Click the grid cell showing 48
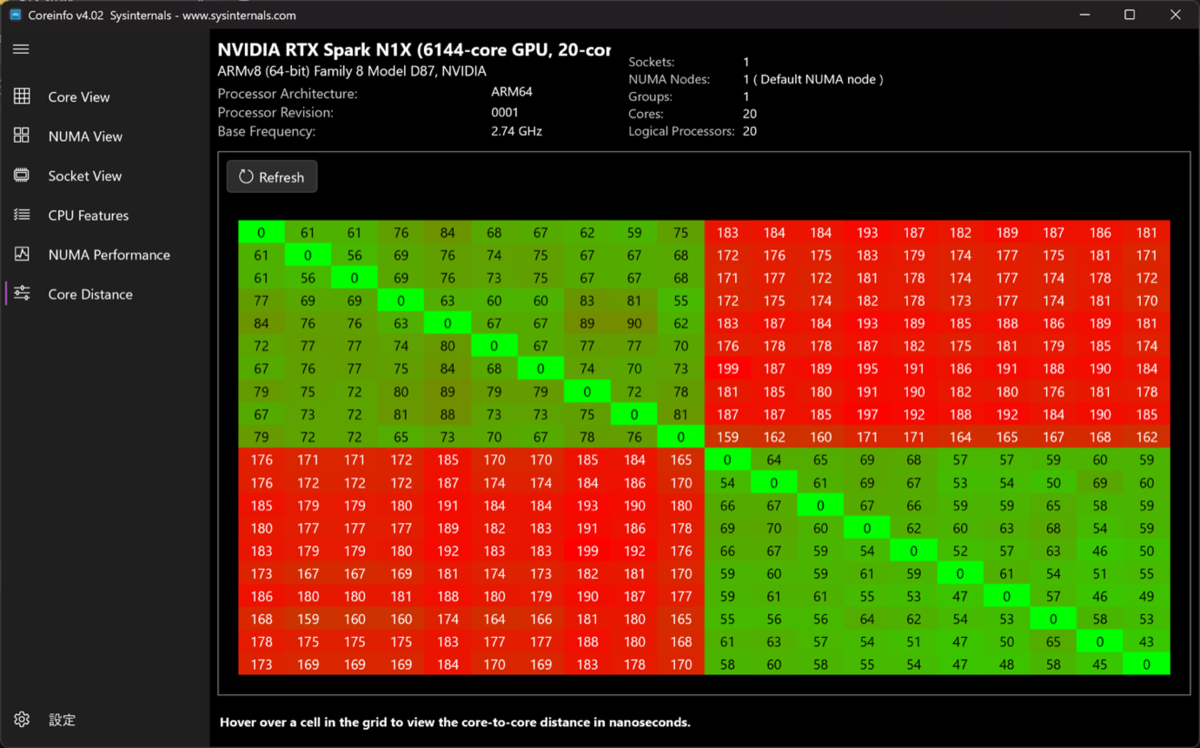 [x=1006, y=664]
